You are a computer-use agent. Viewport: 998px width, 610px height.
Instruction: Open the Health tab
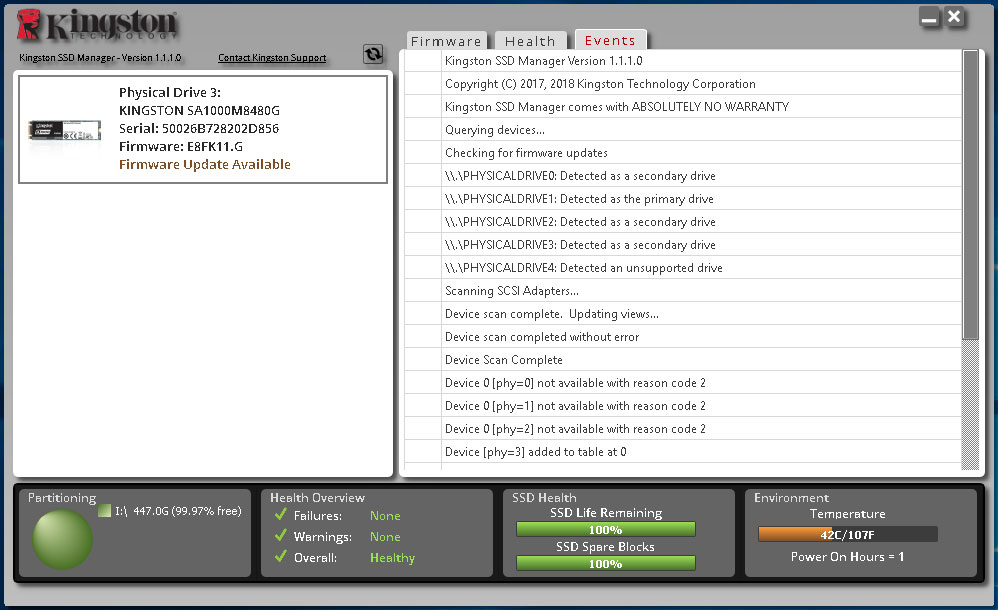coord(530,41)
